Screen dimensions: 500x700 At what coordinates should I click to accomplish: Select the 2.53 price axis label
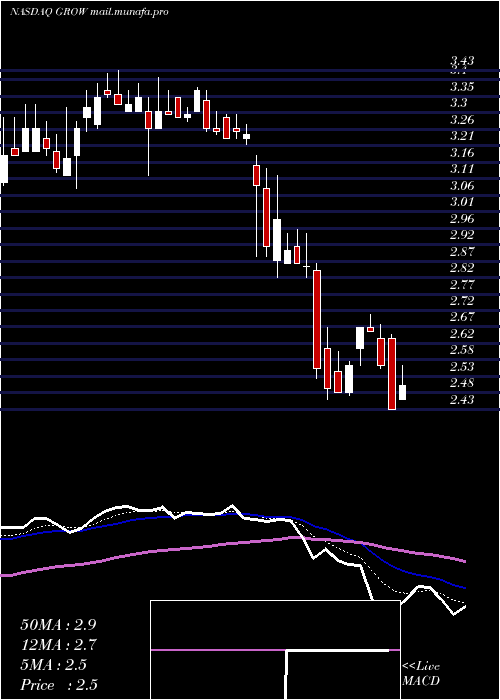pos(462,367)
